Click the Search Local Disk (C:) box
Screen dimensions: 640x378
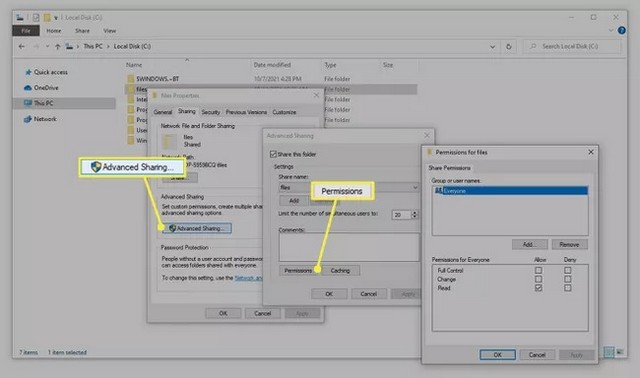(572, 47)
